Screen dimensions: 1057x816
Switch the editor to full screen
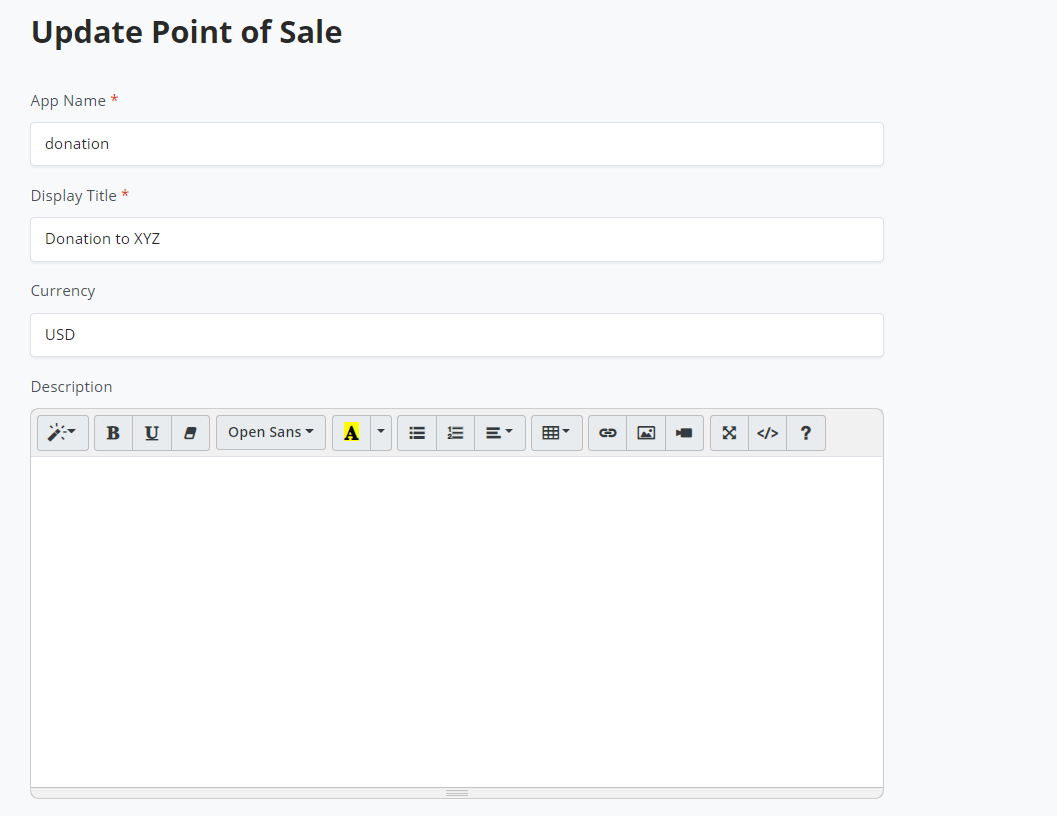[729, 433]
